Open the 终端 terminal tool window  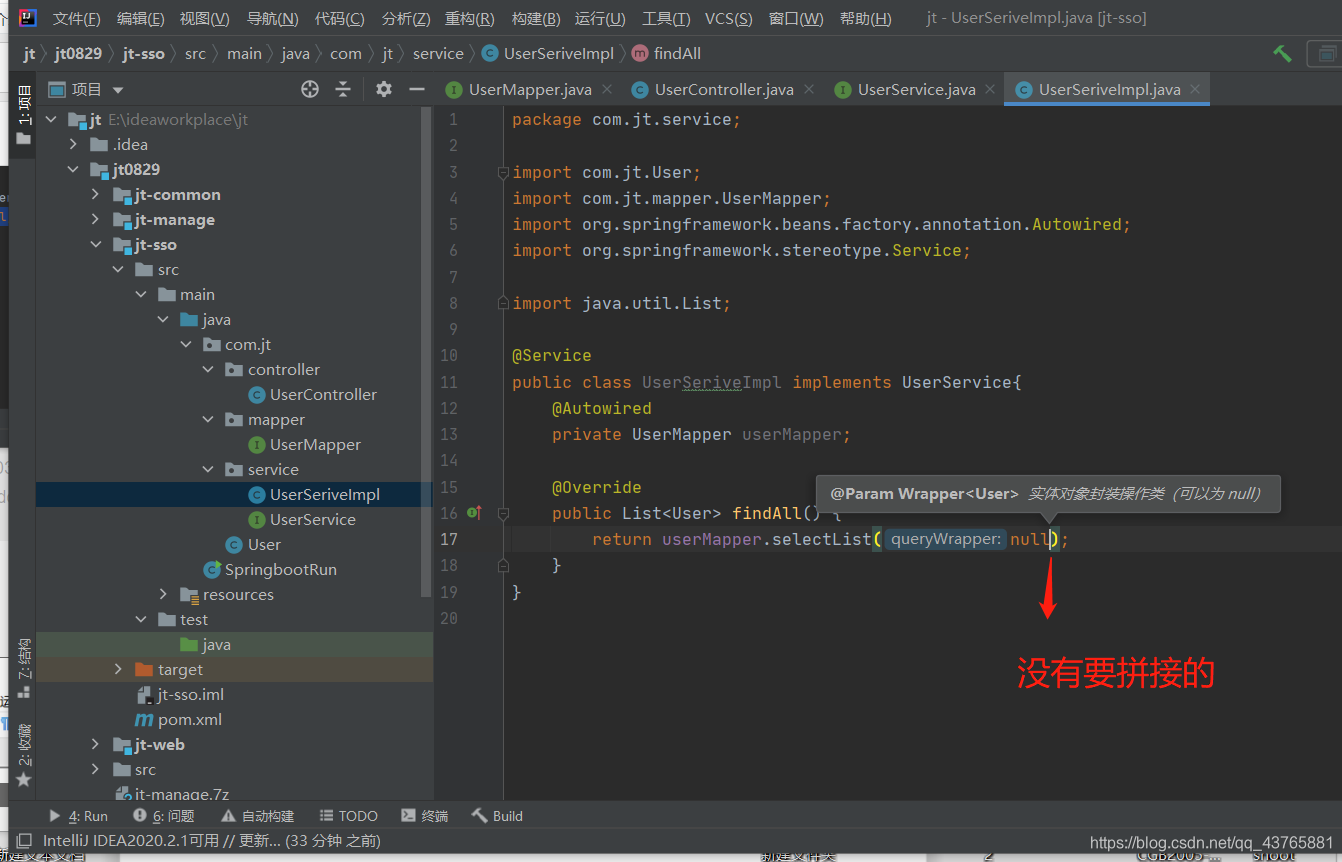424,816
